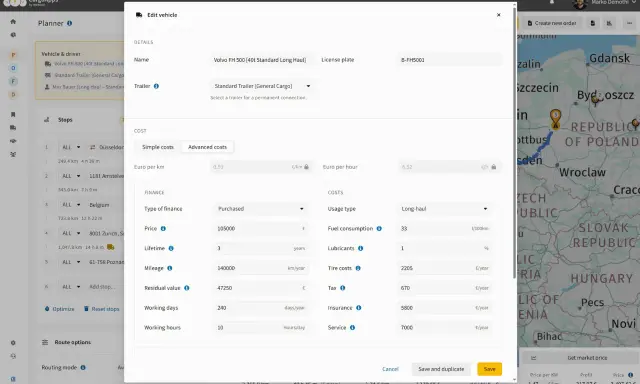
Task: Open the Type of finance dropdown
Action: [x=260, y=209]
